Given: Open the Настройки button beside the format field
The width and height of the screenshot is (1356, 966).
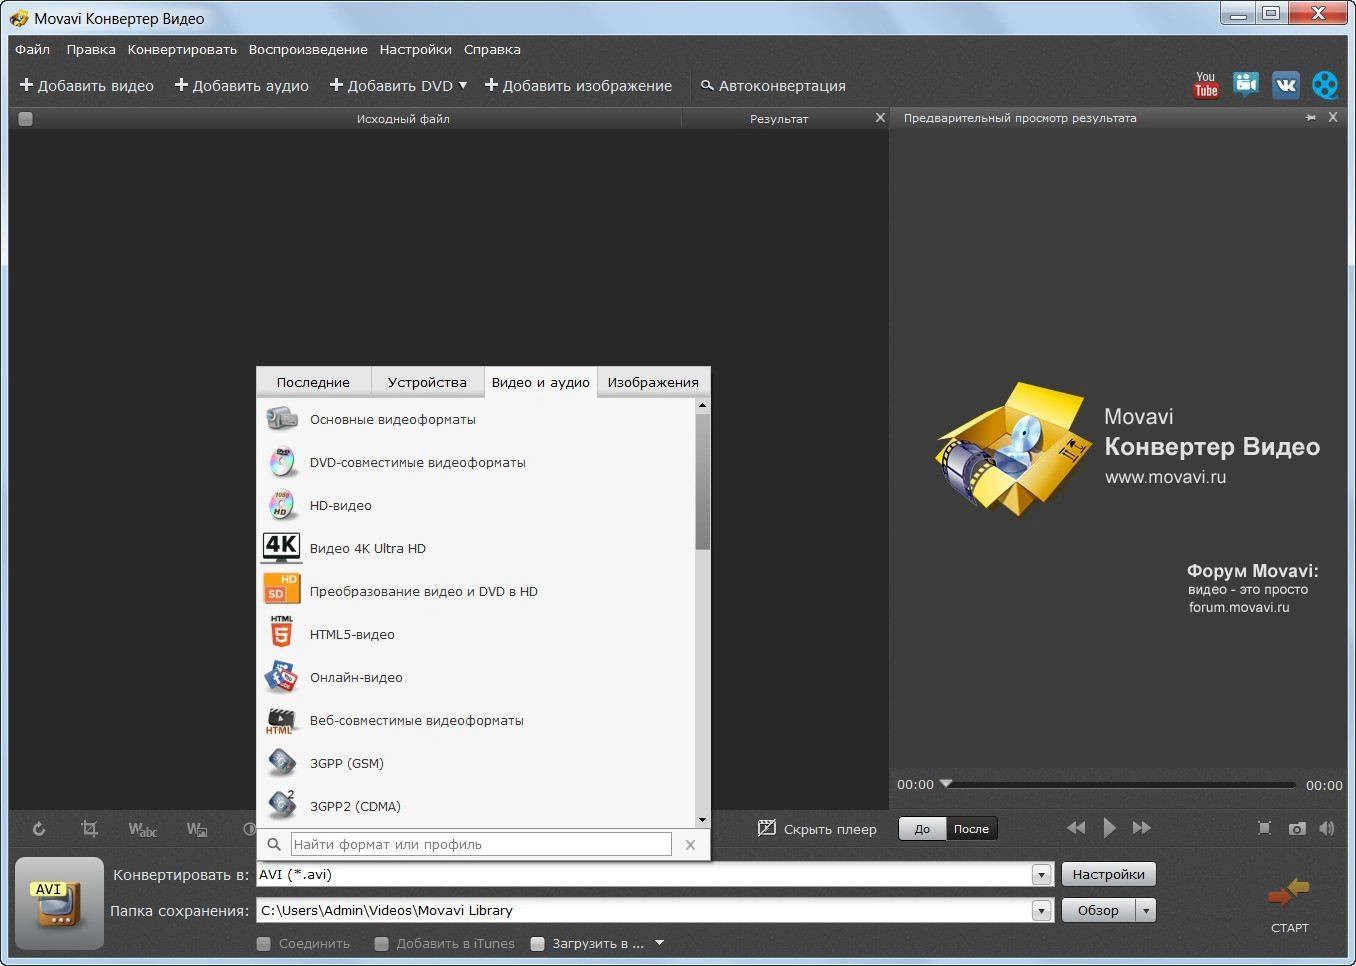Looking at the screenshot, I should [x=1108, y=875].
